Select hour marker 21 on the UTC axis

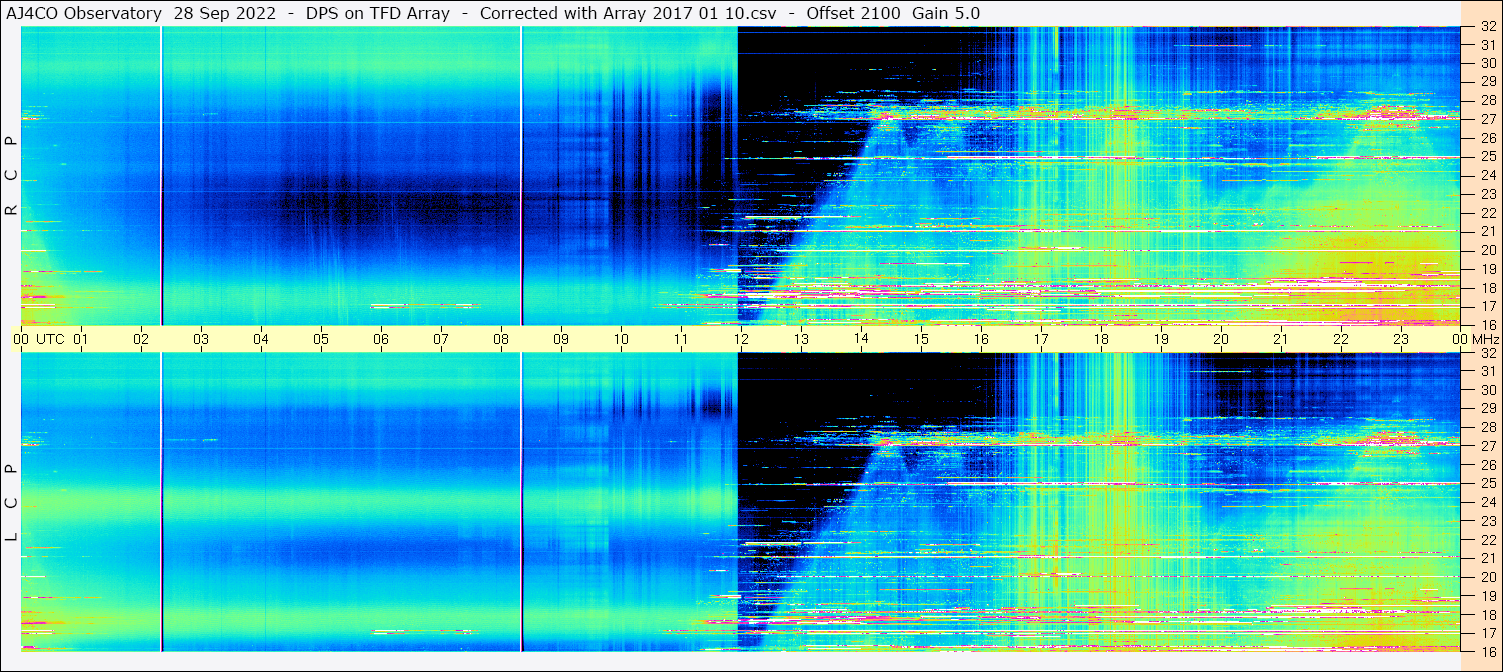coord(1281,339)
